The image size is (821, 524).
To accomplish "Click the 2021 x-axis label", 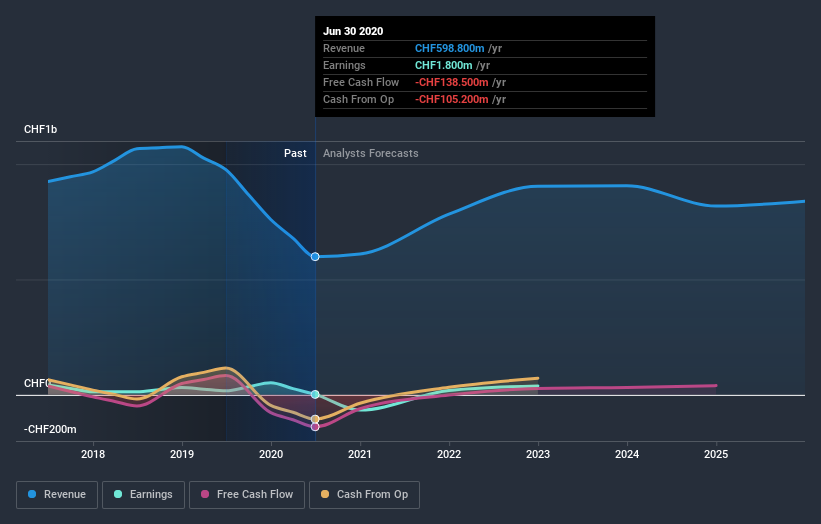I will 360,454.
